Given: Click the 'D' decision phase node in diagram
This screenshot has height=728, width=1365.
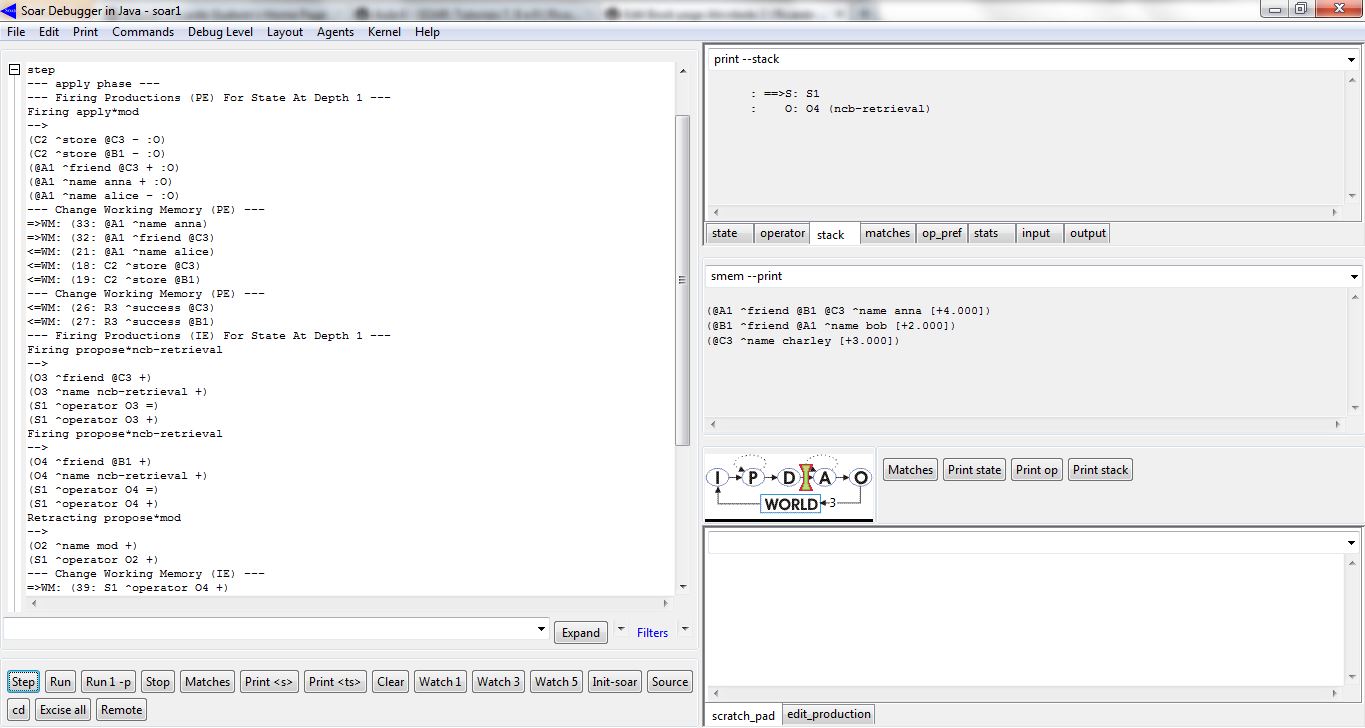Looking at the screenshot, I should pos(789,478).
